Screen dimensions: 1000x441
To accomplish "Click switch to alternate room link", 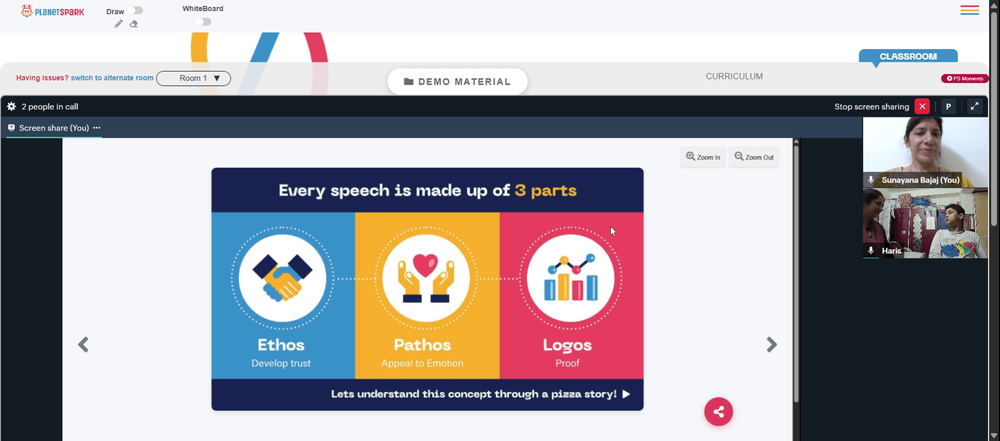I will pyautogui.click(x=112, y=78).
